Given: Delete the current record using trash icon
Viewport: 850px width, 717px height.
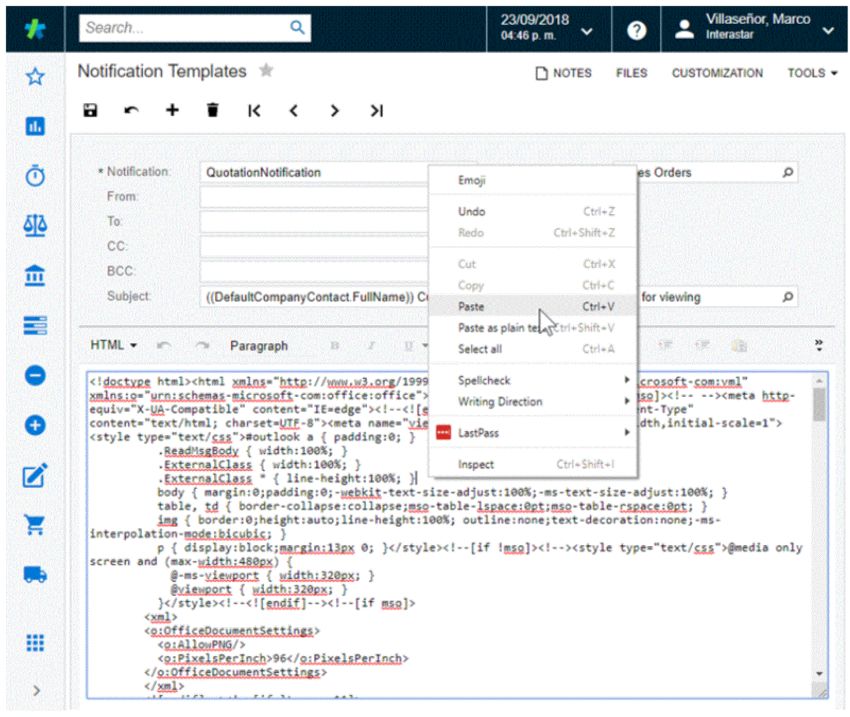Looking at the screenshot, I should 212,111.
